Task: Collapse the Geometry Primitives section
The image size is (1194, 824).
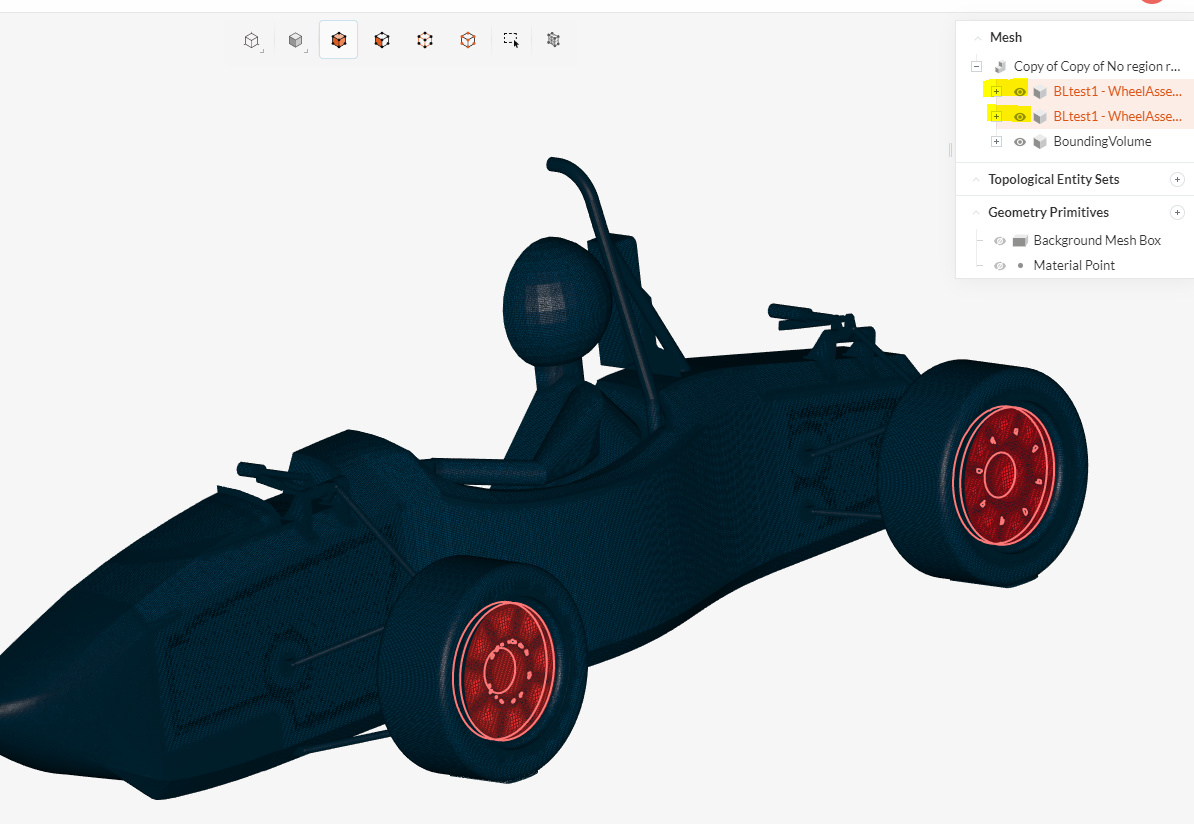Action: pyautogui.click(x=977, y=213)
